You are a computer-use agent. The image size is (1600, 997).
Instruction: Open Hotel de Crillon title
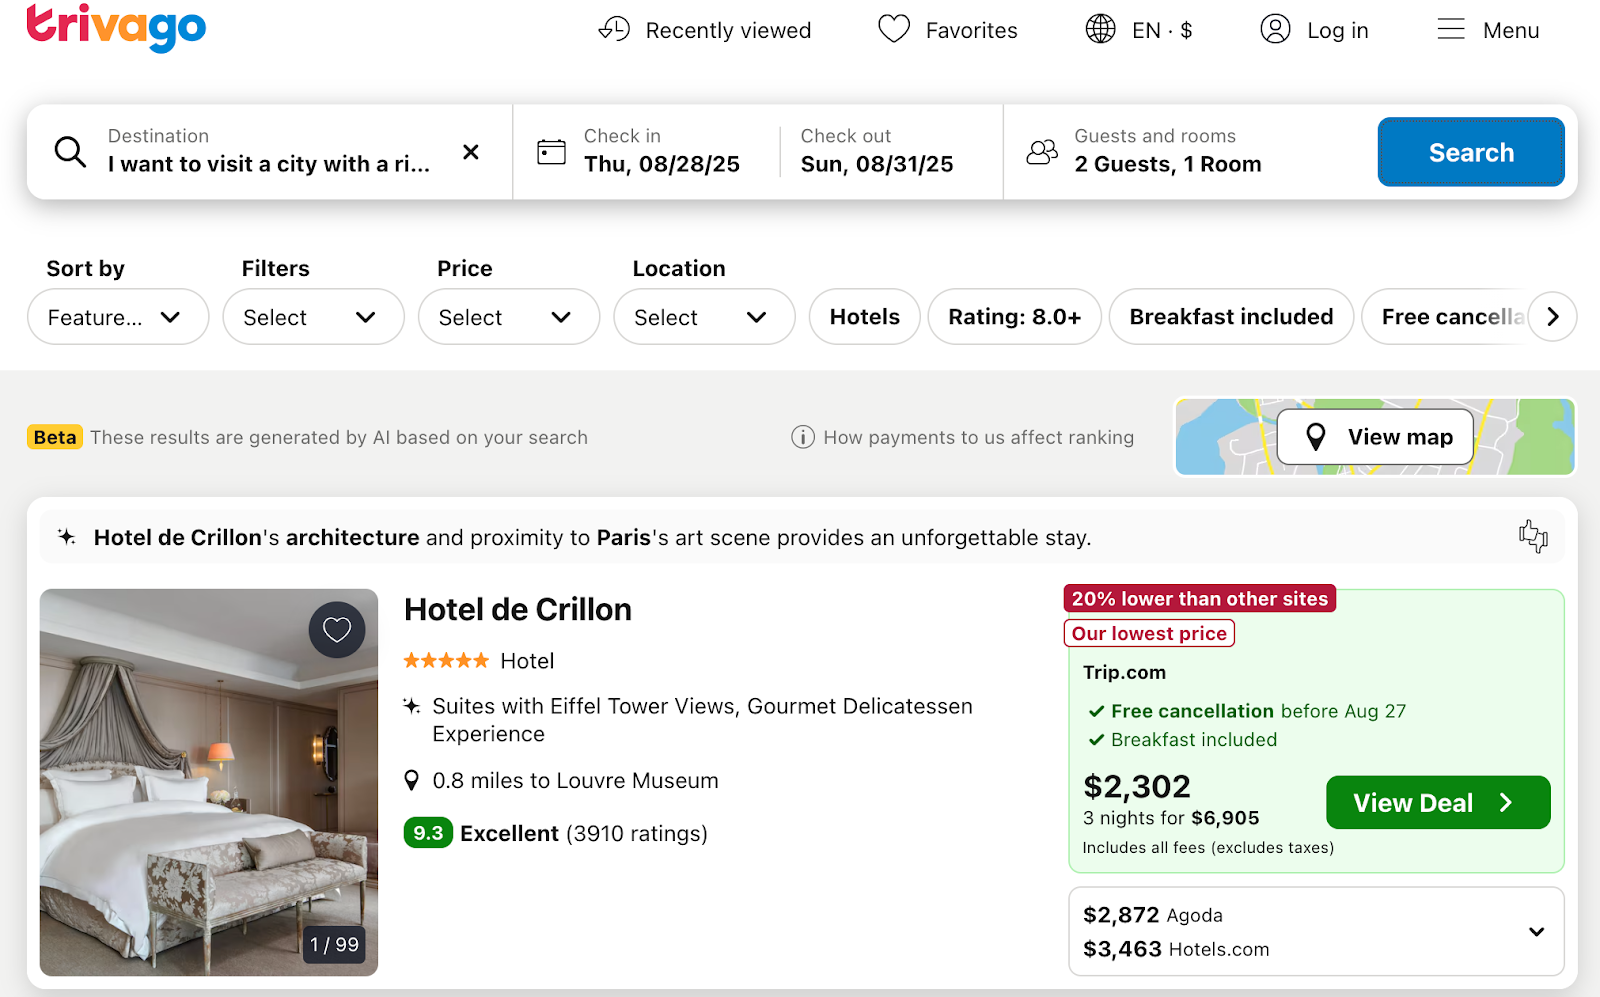(518, 610)
